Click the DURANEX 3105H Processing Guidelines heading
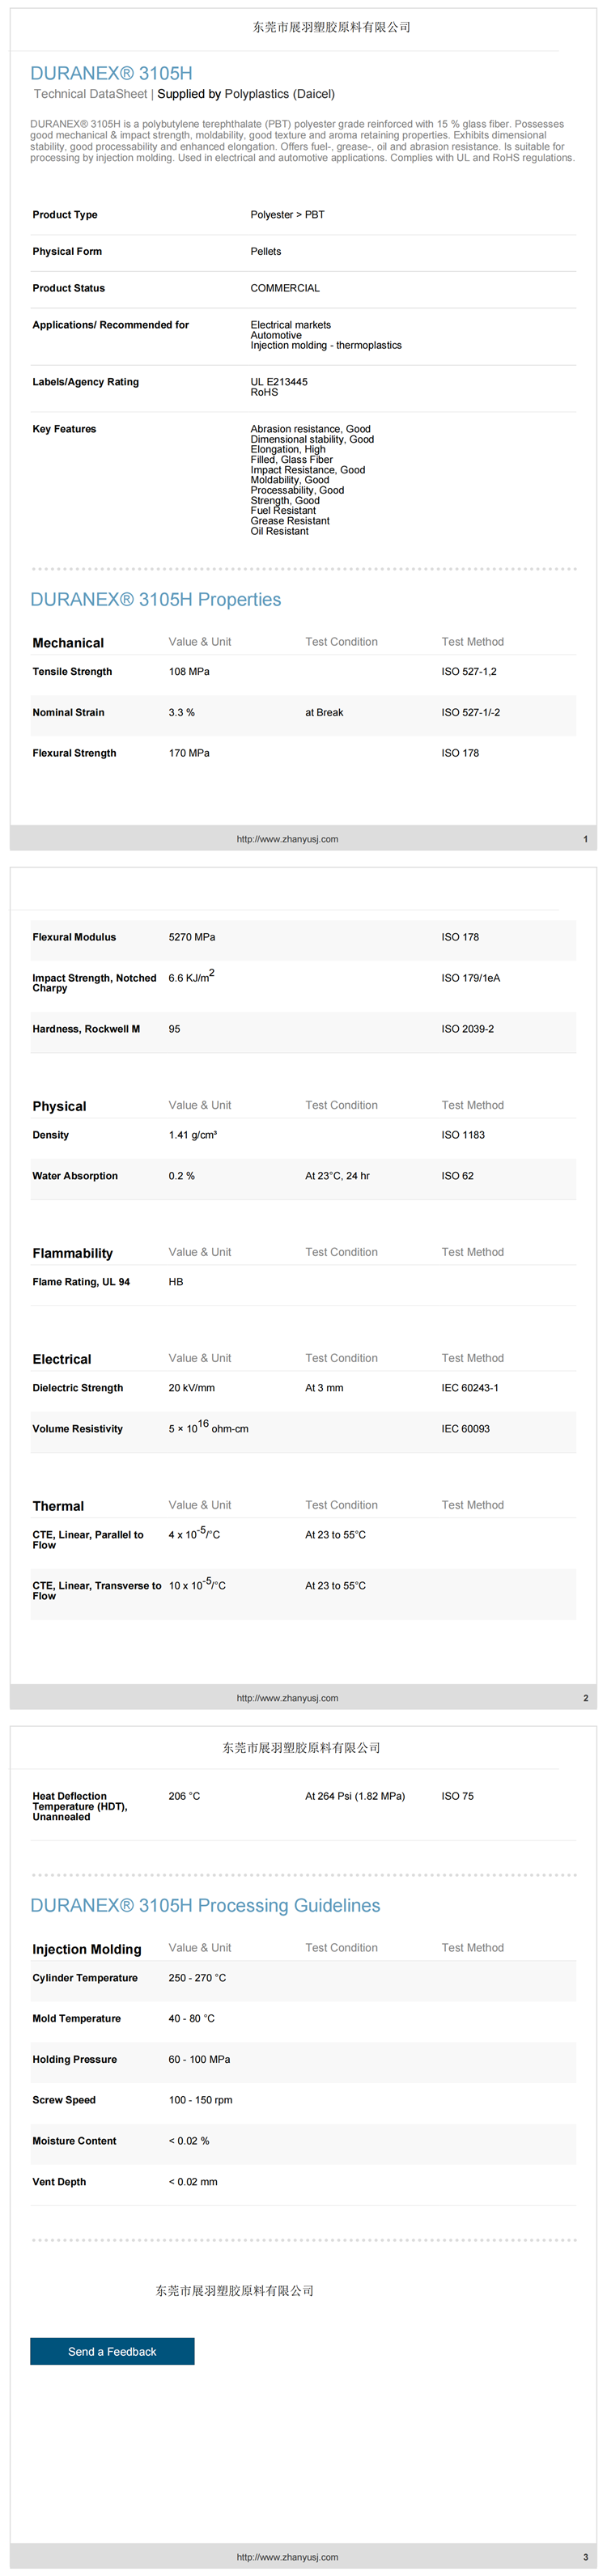This screenshot has height=2576, width=607. coord(205,1906)
